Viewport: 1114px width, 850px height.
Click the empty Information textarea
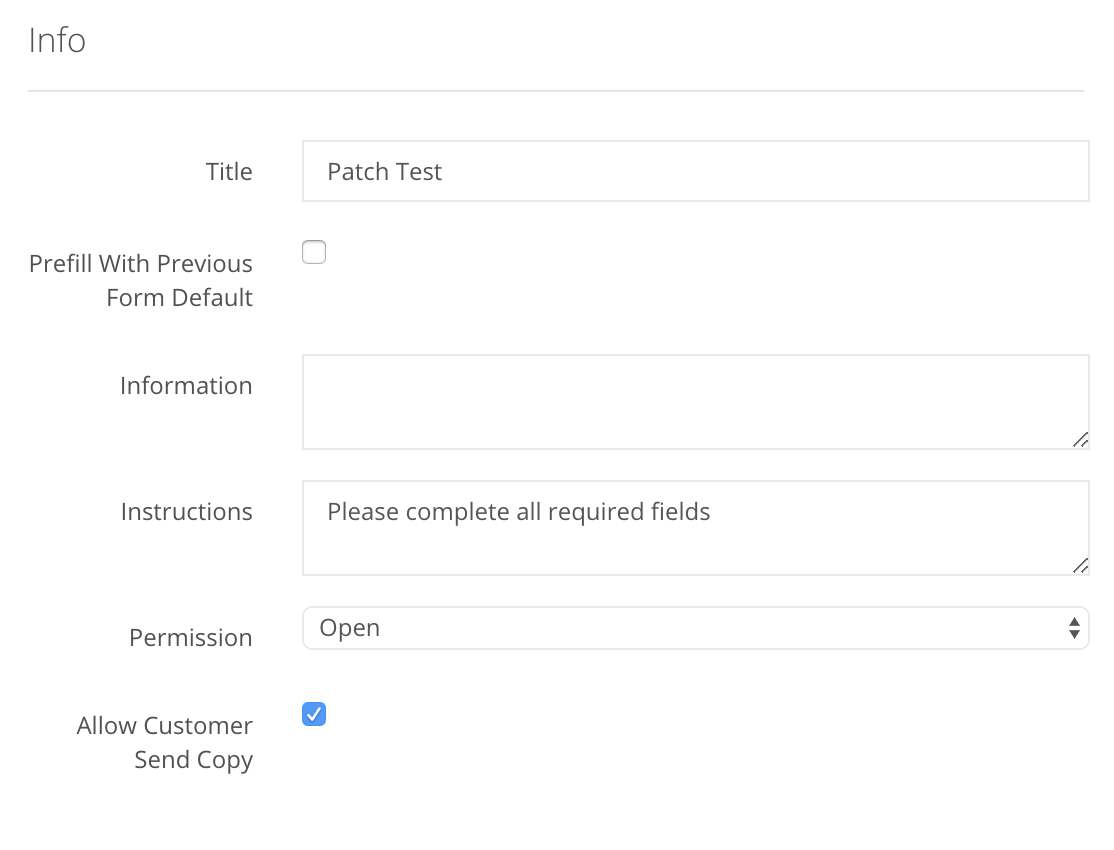pos(696,400)
